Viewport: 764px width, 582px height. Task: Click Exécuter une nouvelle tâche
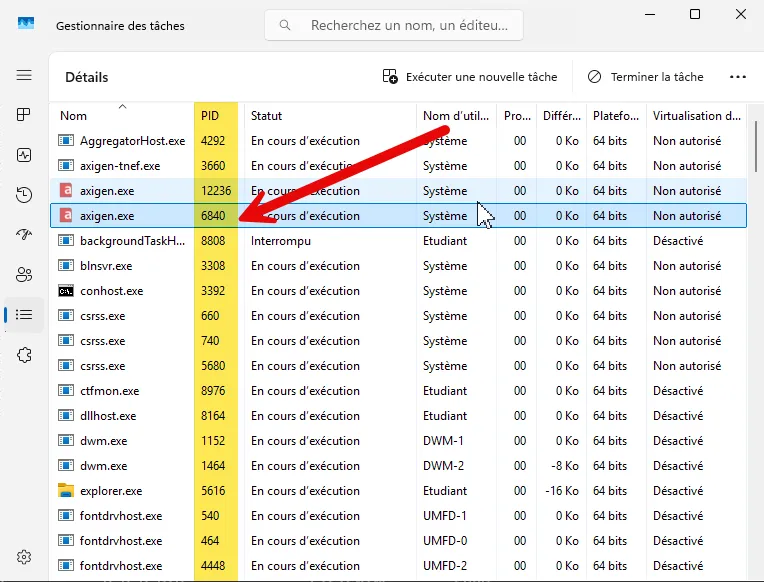tap(470, 77)
